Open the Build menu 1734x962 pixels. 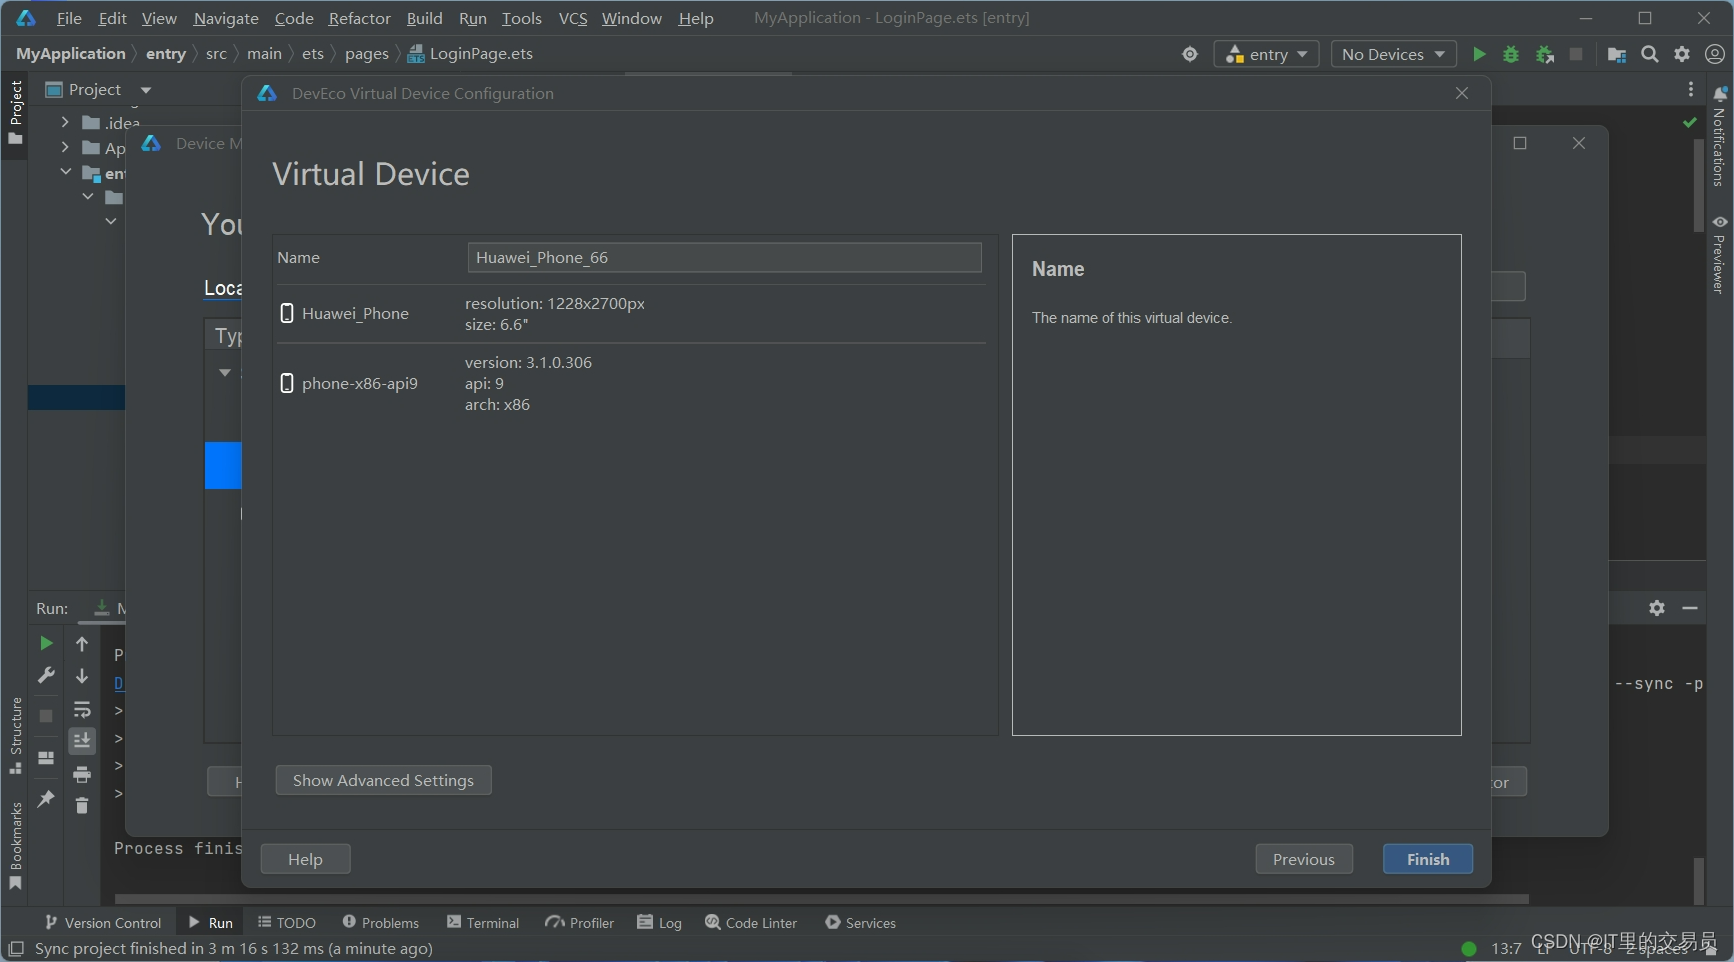[424, 18]
